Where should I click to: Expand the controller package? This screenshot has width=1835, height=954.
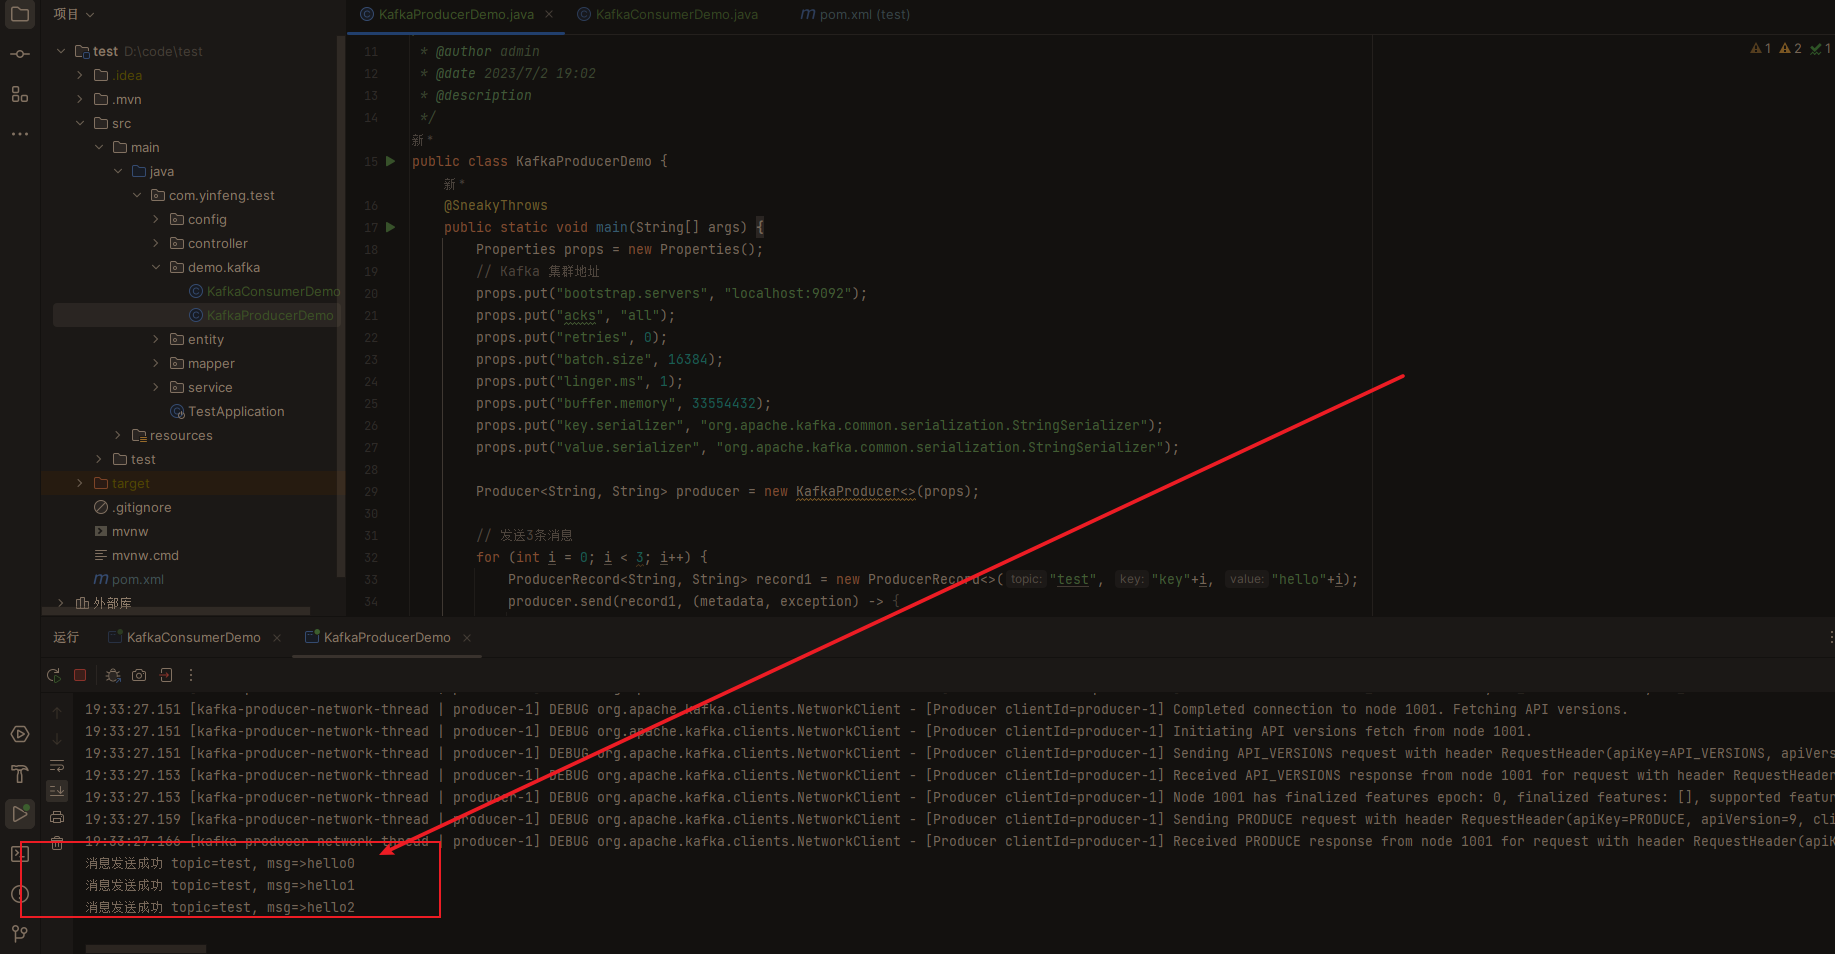click(156, 243)
